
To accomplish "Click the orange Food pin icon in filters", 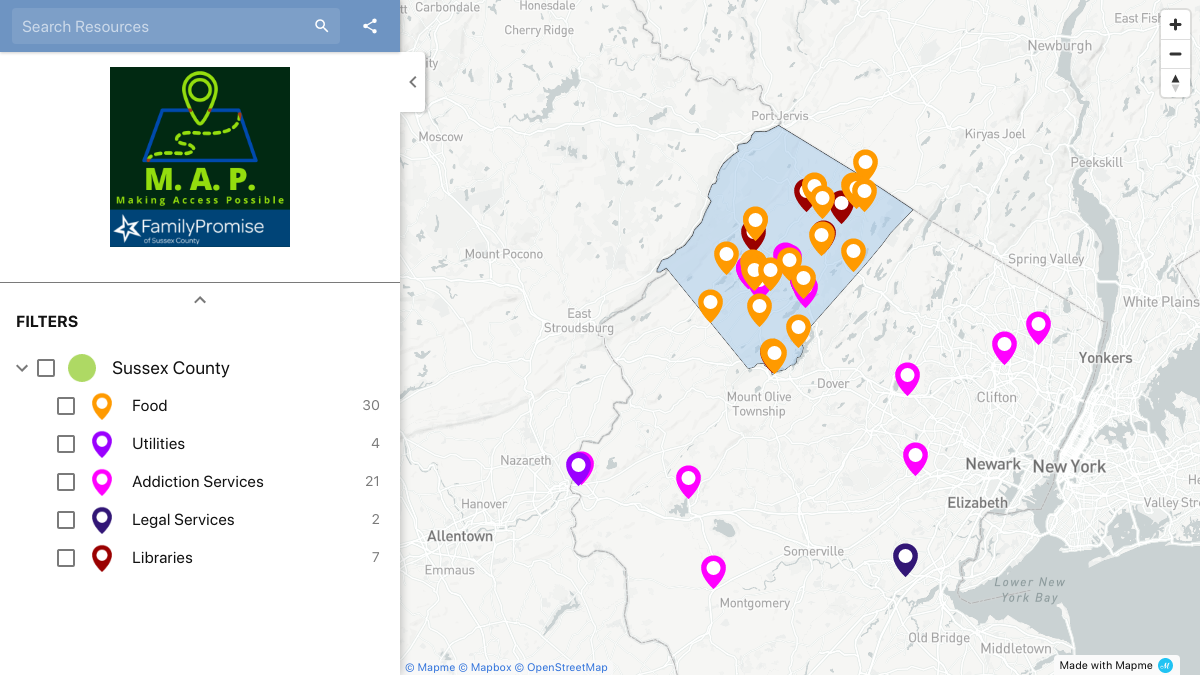I will [102, 406].
